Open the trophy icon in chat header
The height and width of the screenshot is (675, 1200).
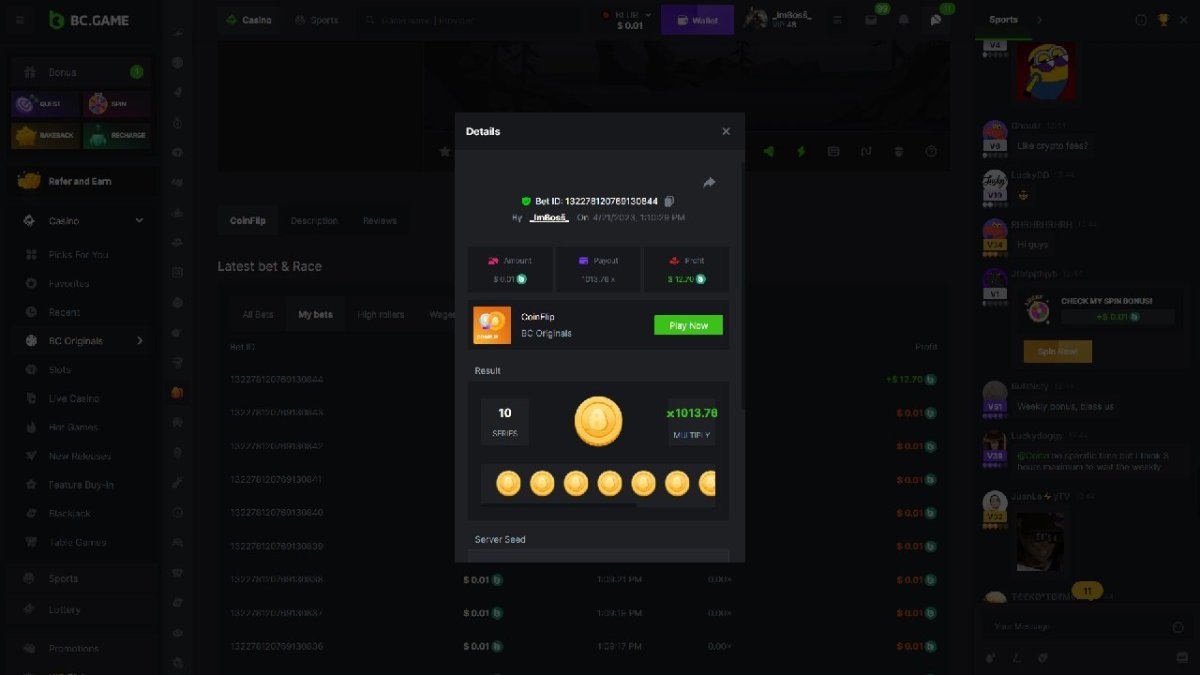click(x=1163, y=20)
